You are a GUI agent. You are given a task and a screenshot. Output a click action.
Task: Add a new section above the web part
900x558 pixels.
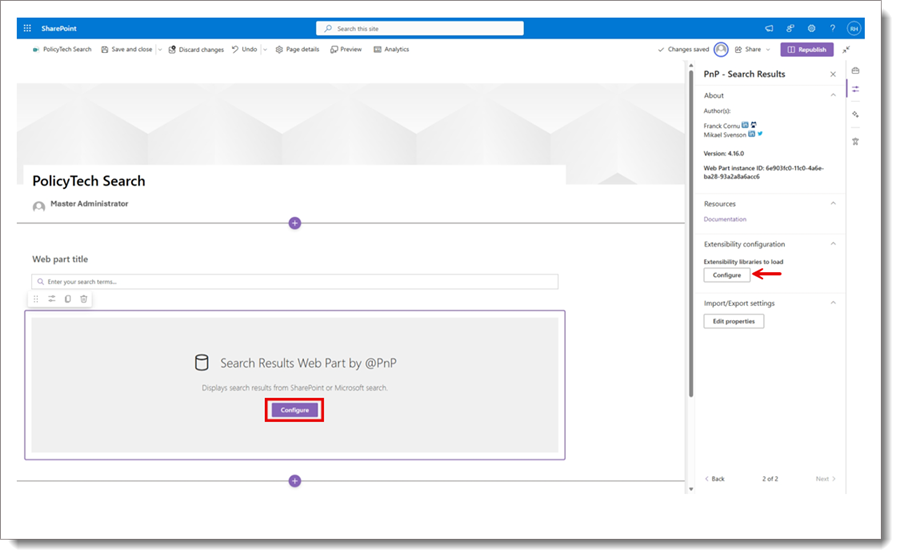pyautogui.click(x=294, y=223)
